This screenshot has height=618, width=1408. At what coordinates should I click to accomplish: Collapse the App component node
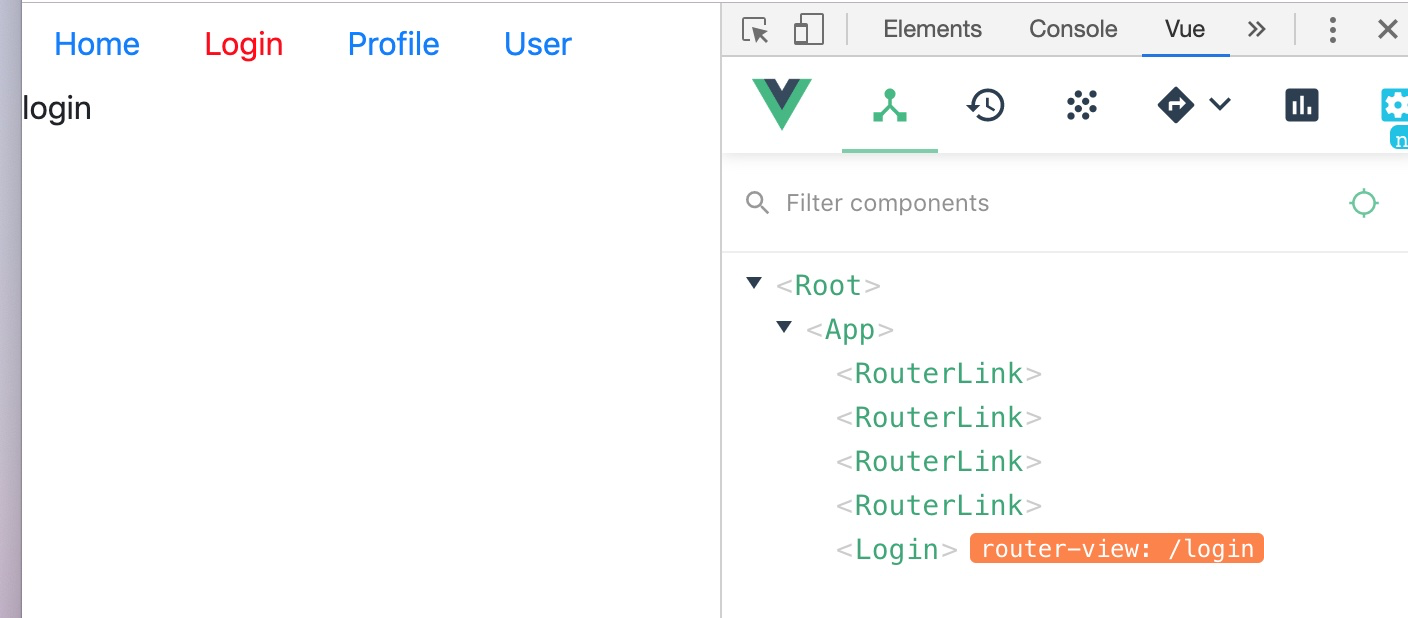(x=784, y=327)
